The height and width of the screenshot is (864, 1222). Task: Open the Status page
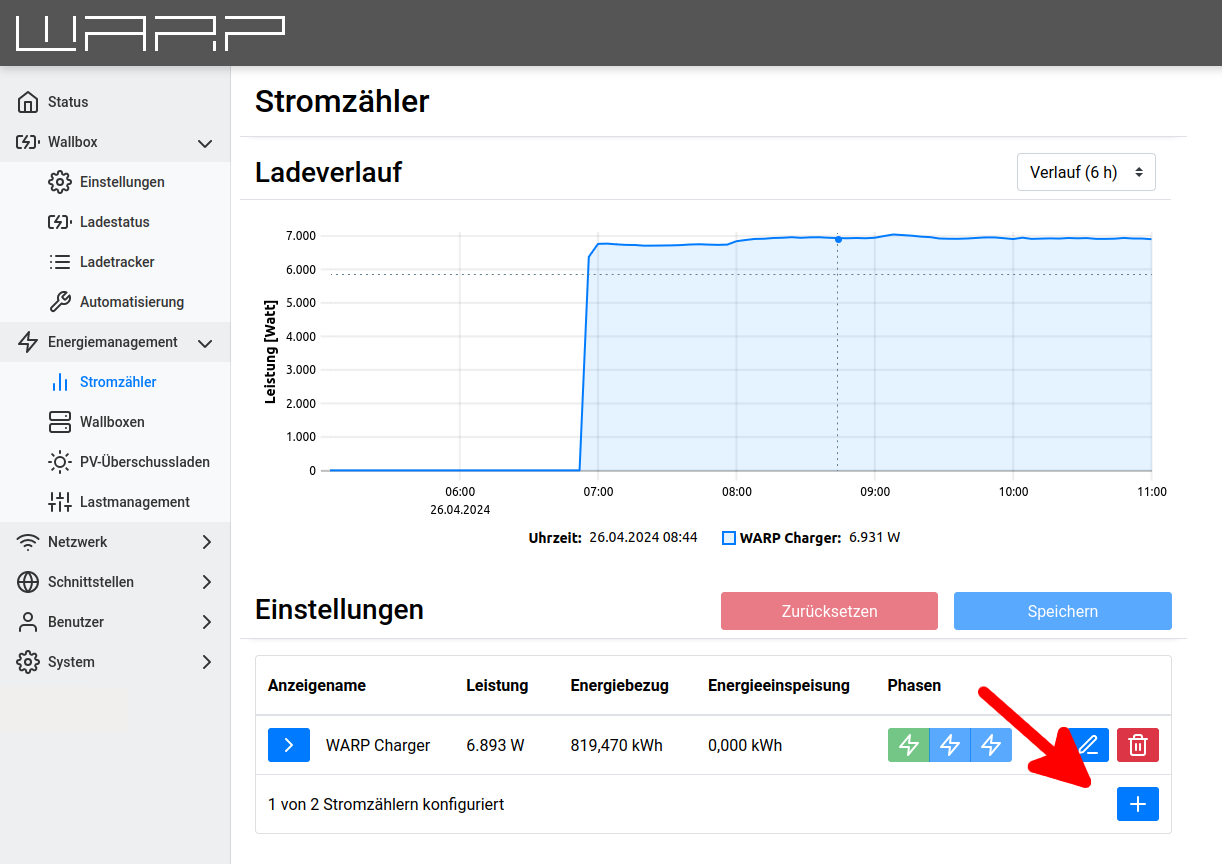click(68, 102)
